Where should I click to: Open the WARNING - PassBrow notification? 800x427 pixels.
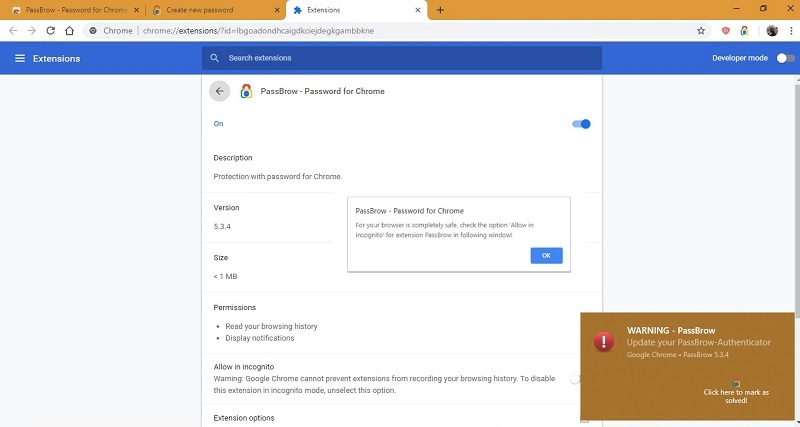(x=688, y=366)
